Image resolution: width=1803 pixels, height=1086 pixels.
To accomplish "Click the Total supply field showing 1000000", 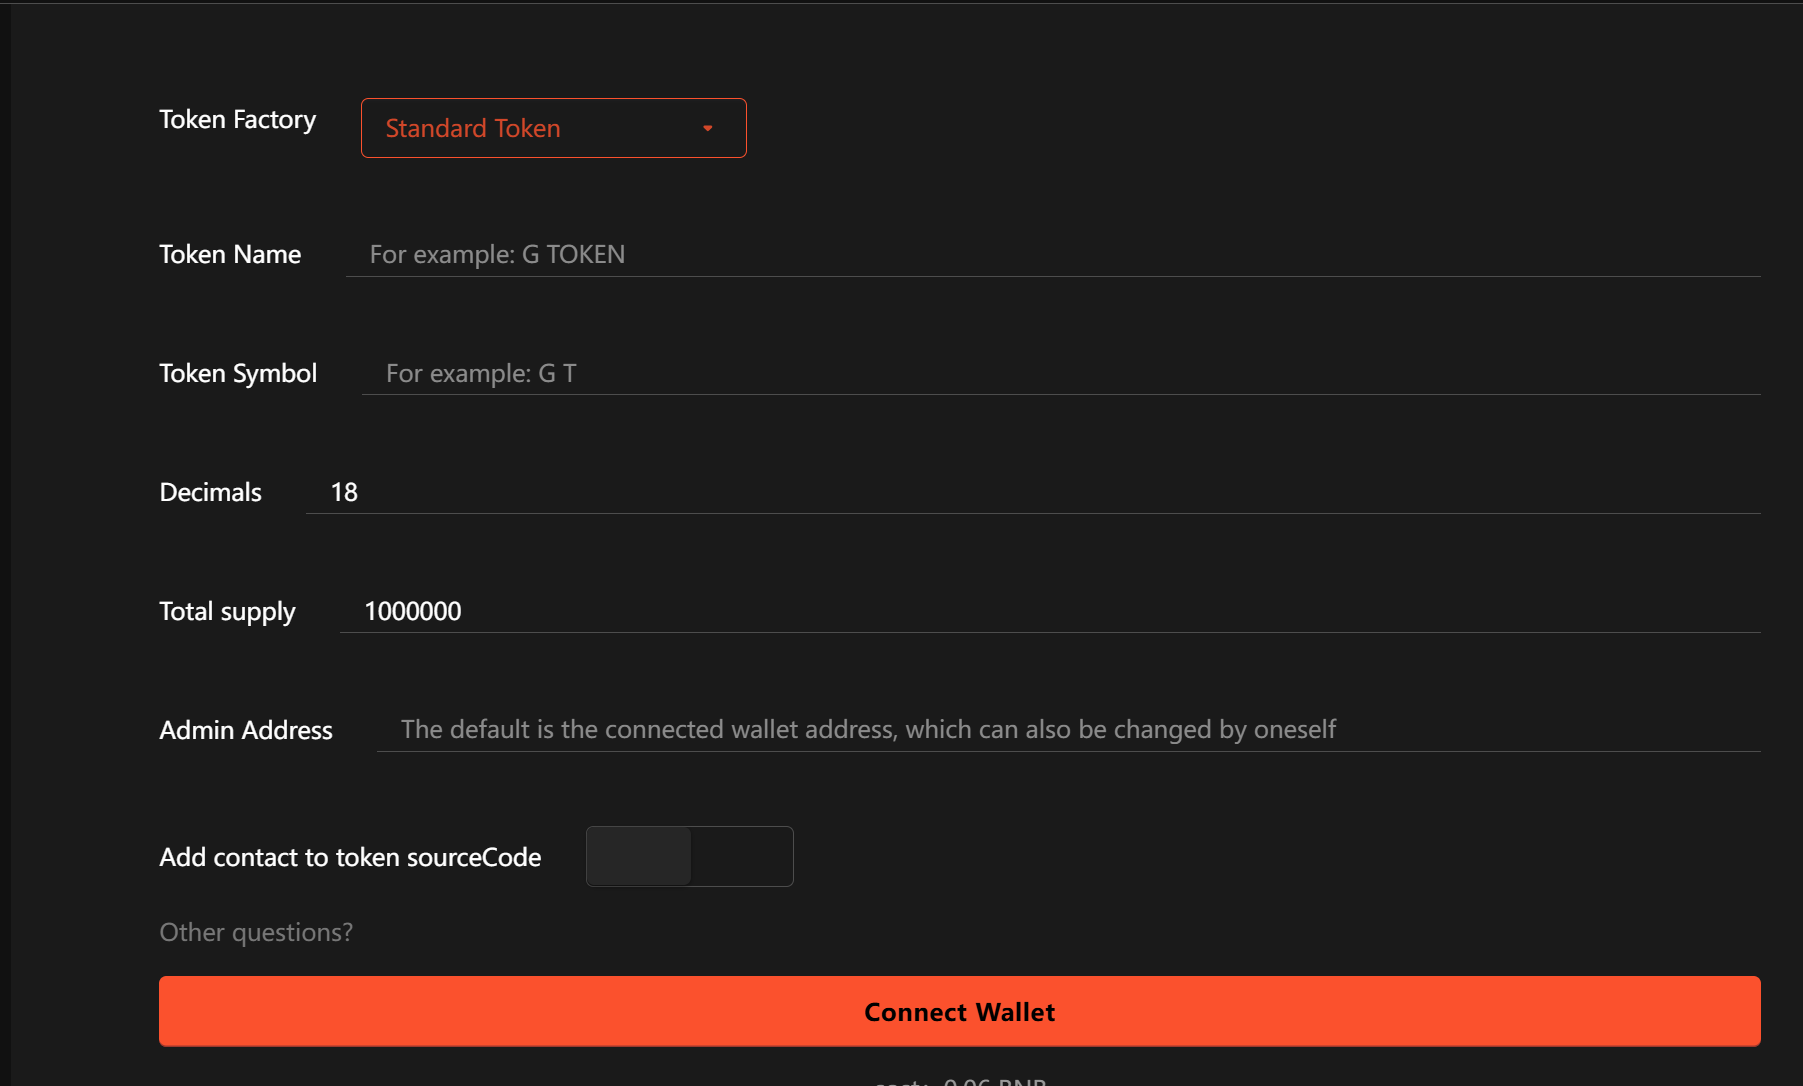I will point(412,611).
